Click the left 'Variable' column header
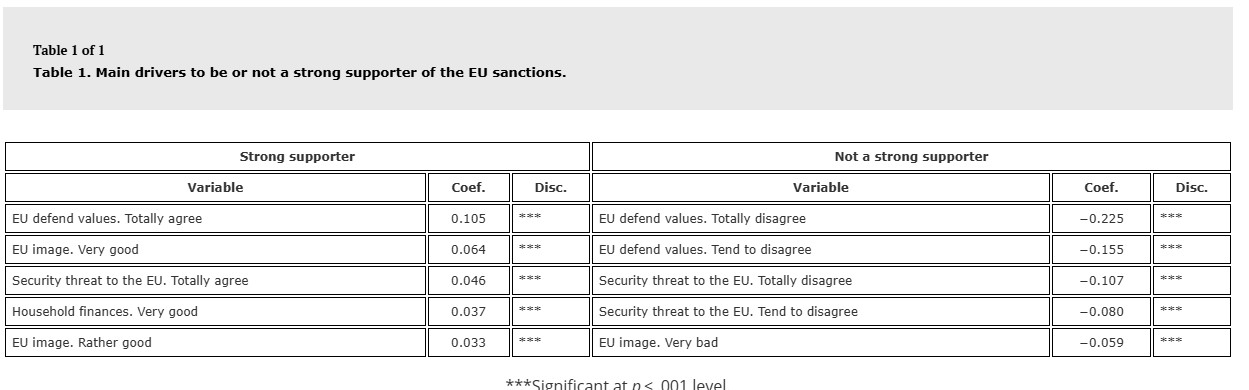 click(x=215, y=188)
